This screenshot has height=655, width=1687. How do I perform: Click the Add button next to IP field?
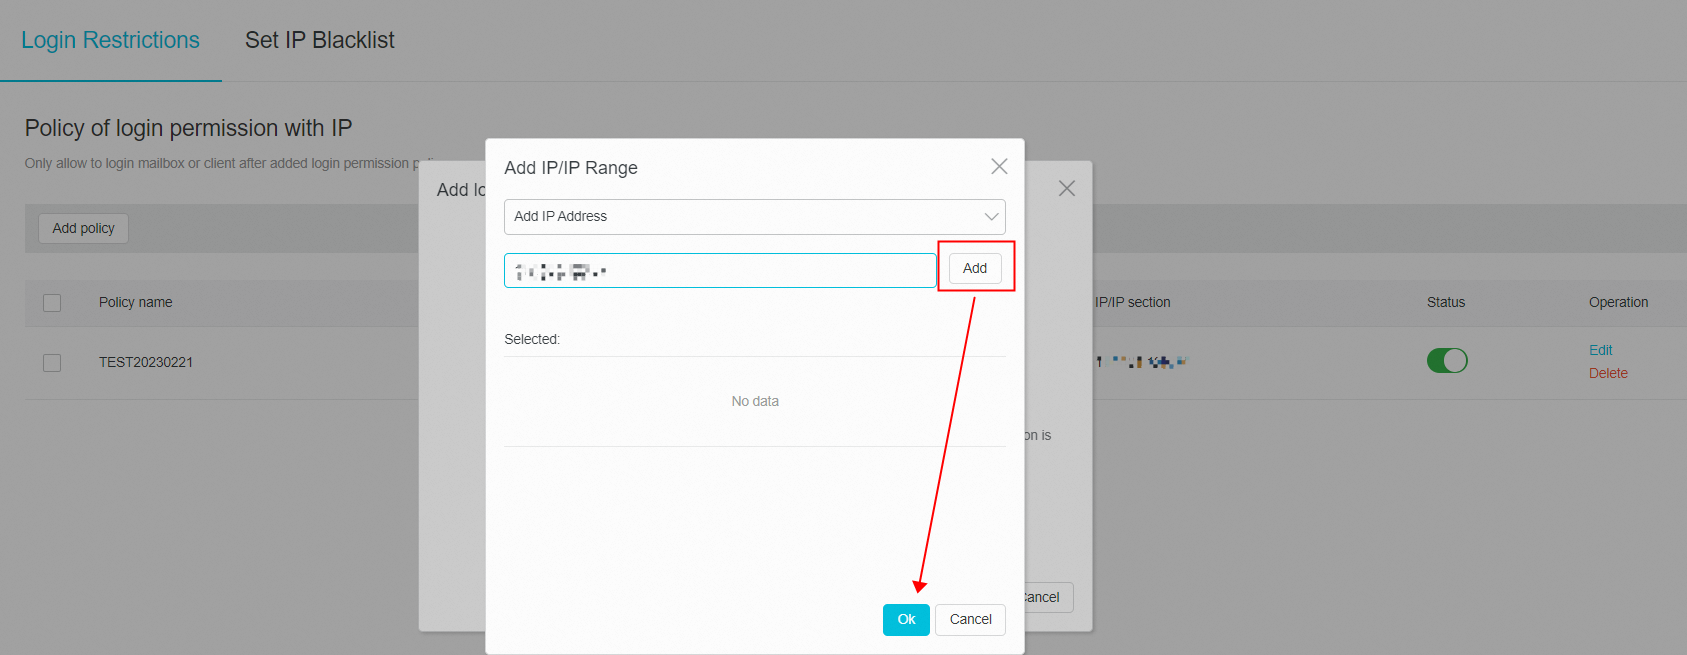tap(975, 268)
